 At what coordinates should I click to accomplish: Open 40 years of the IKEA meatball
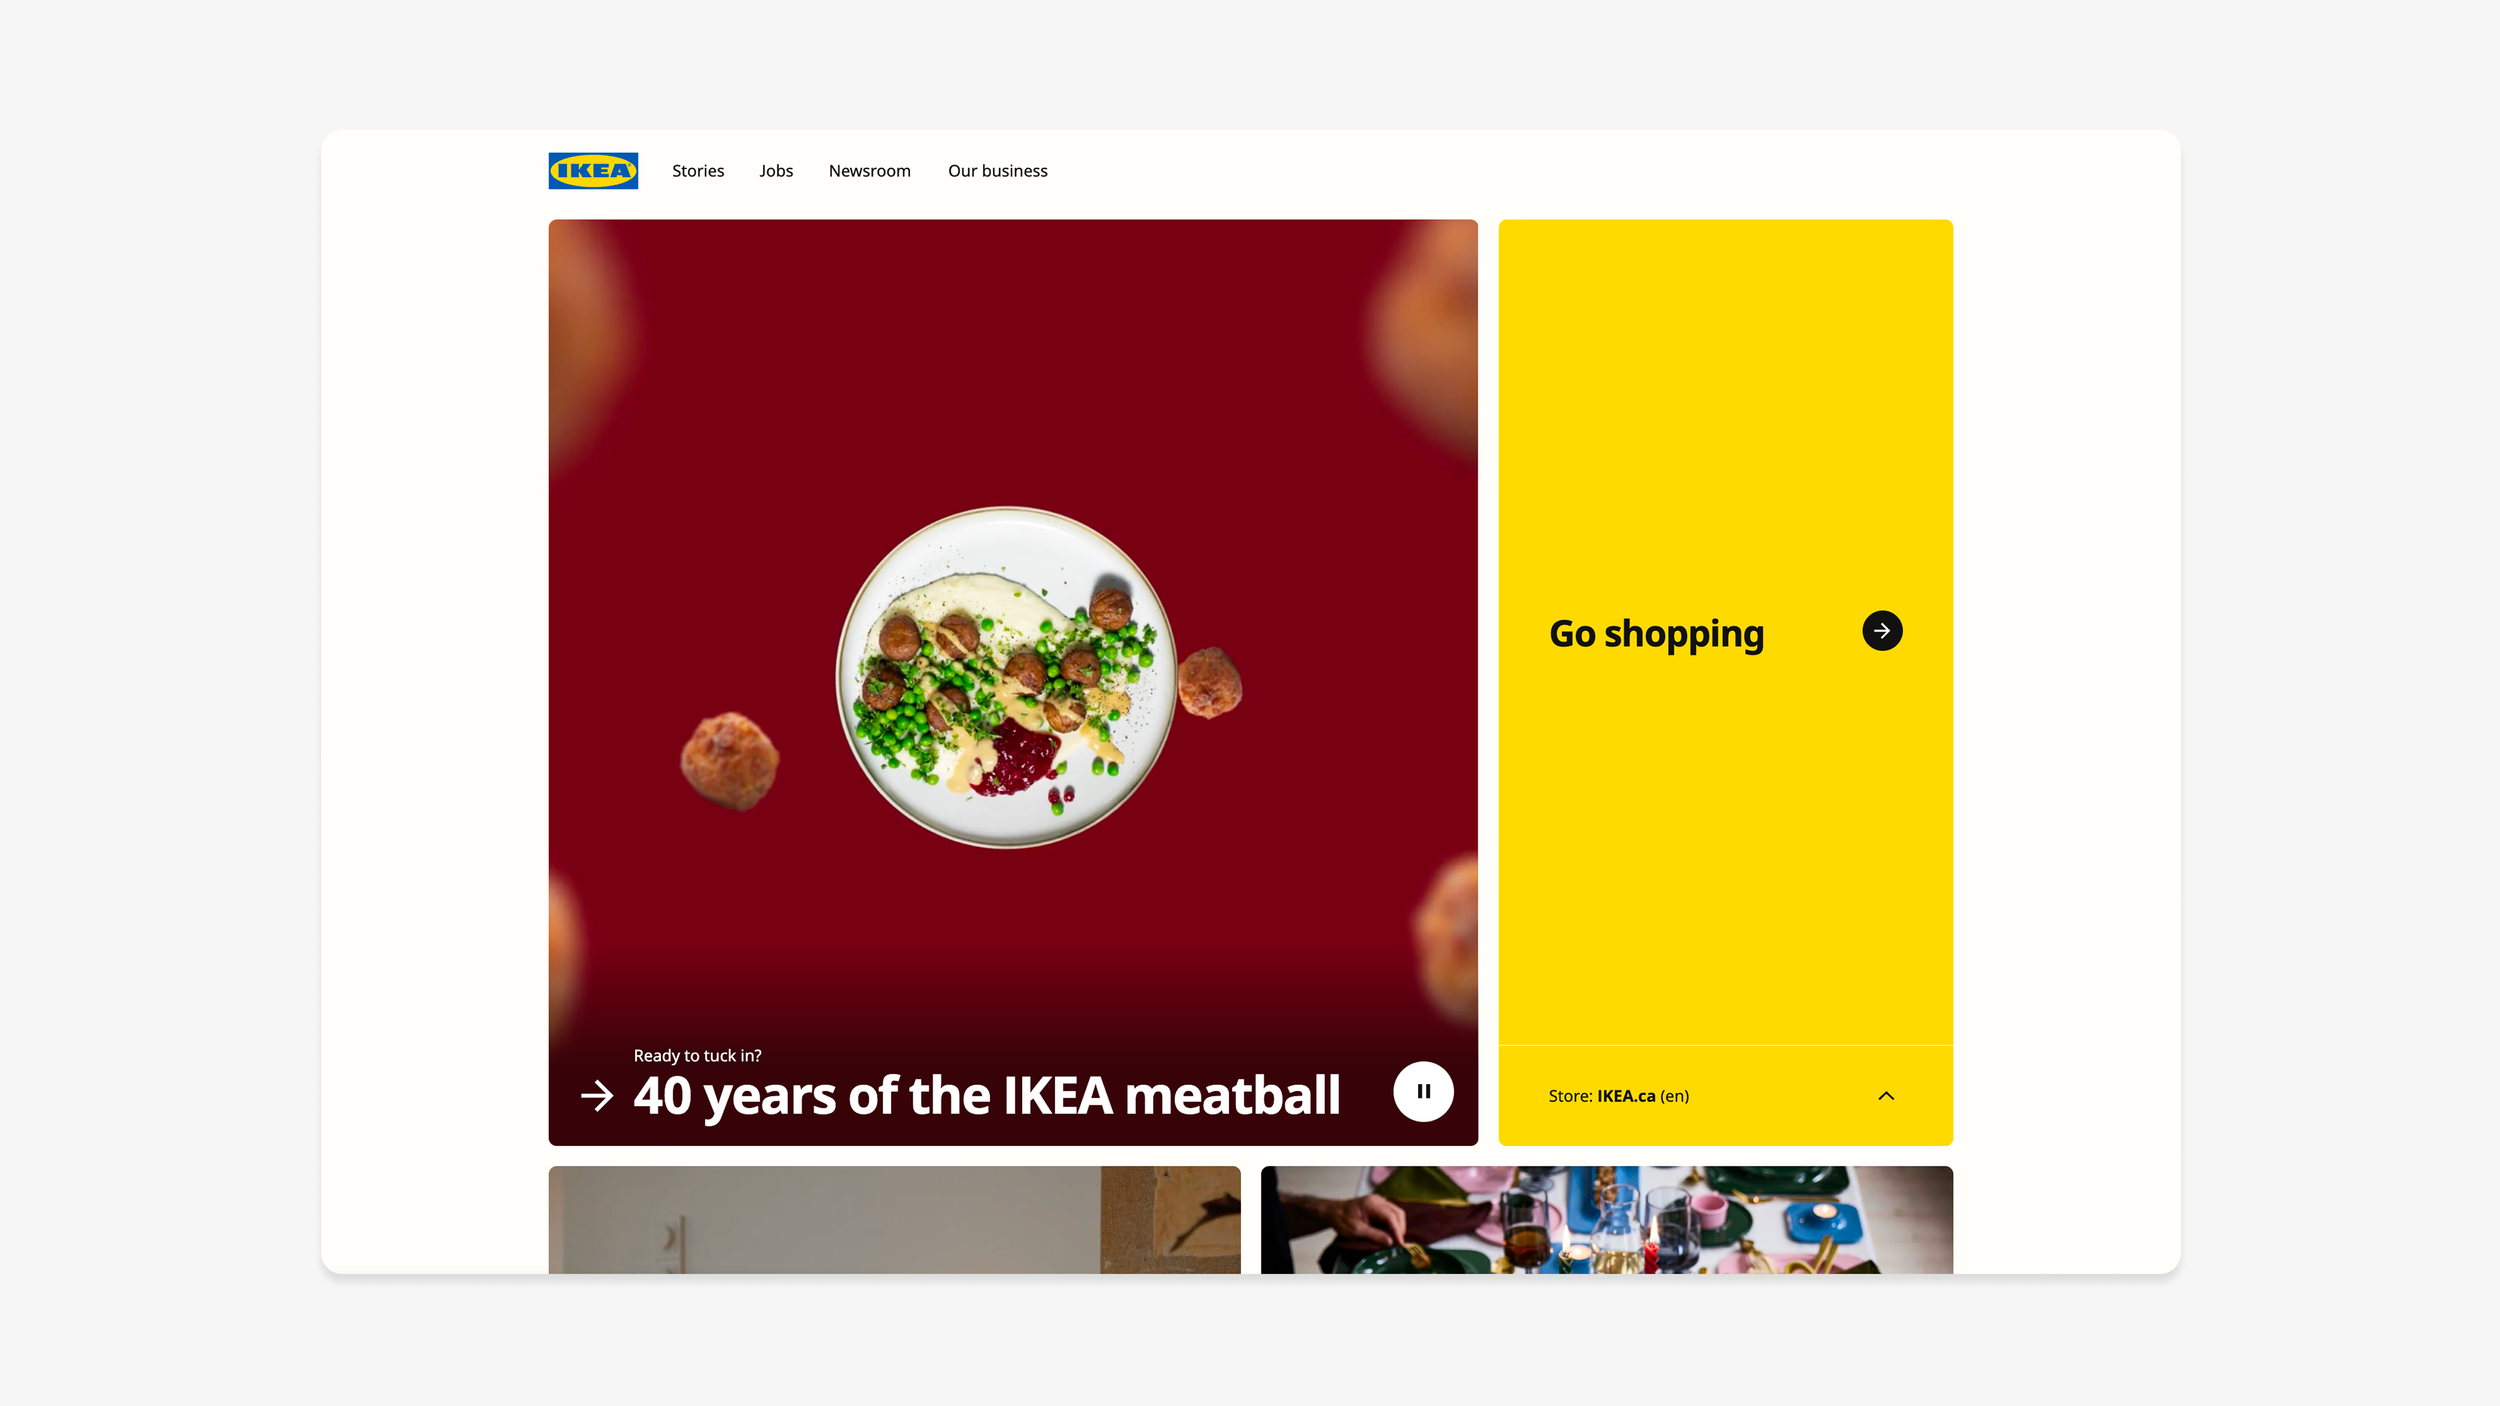(986, 1096)
